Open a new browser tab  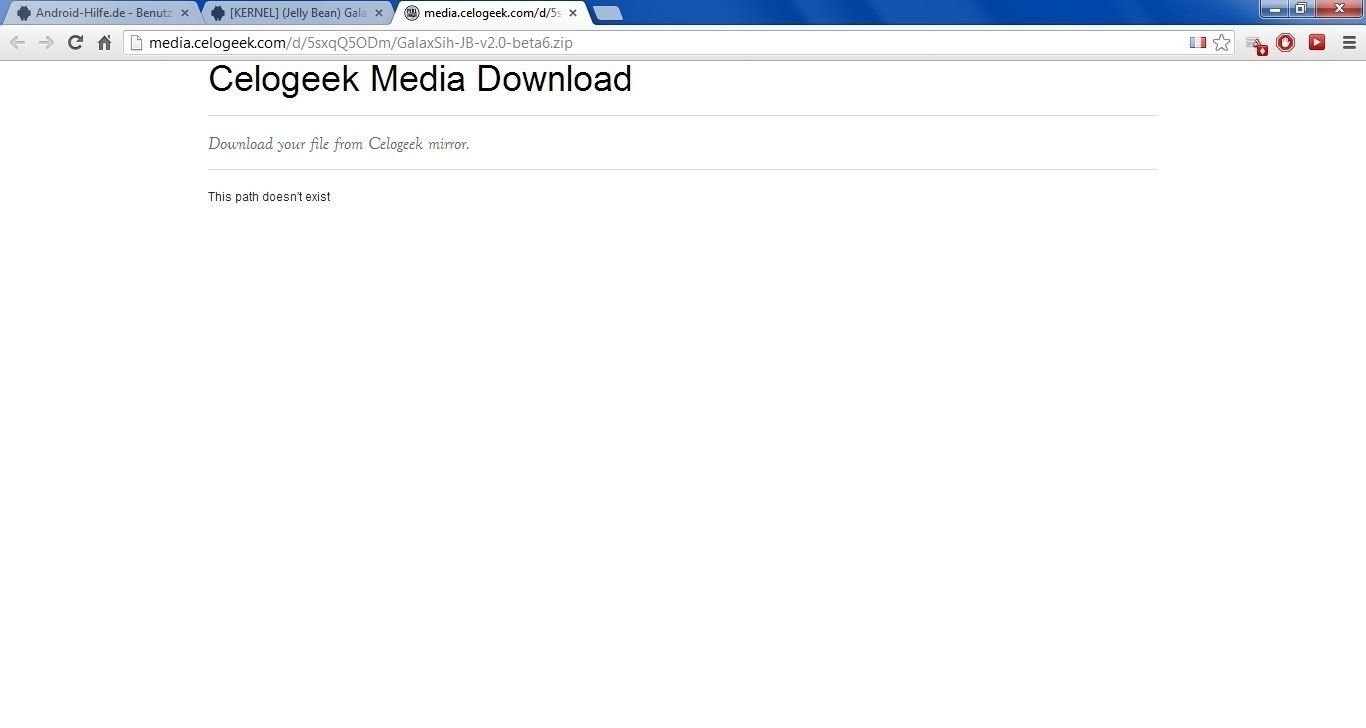click(x=607, y=13)
